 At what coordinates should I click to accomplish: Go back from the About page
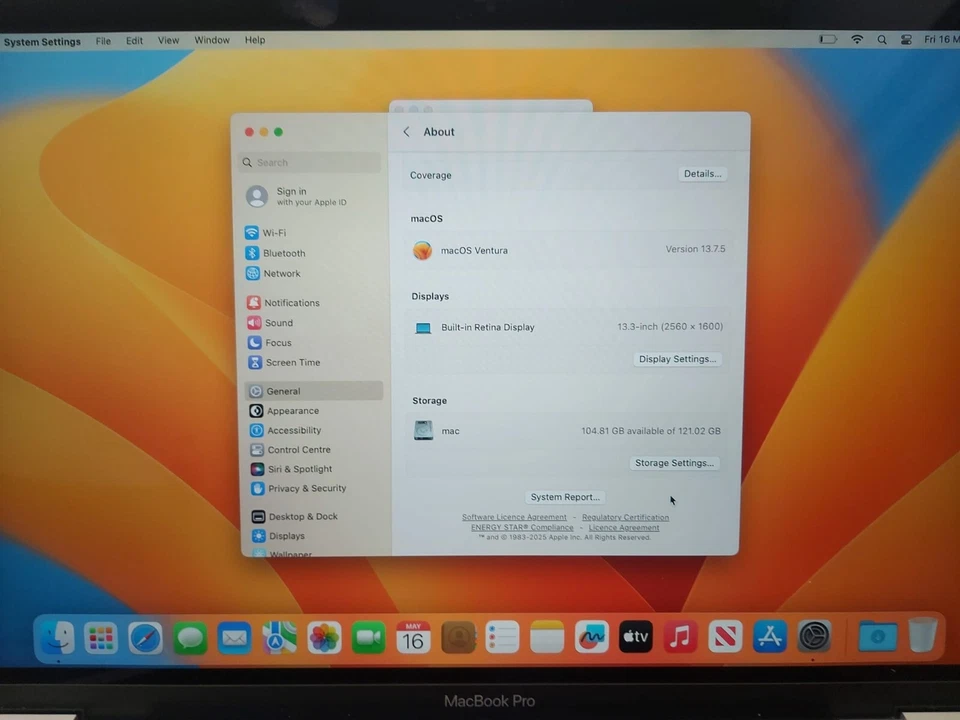tap(407, 132)
